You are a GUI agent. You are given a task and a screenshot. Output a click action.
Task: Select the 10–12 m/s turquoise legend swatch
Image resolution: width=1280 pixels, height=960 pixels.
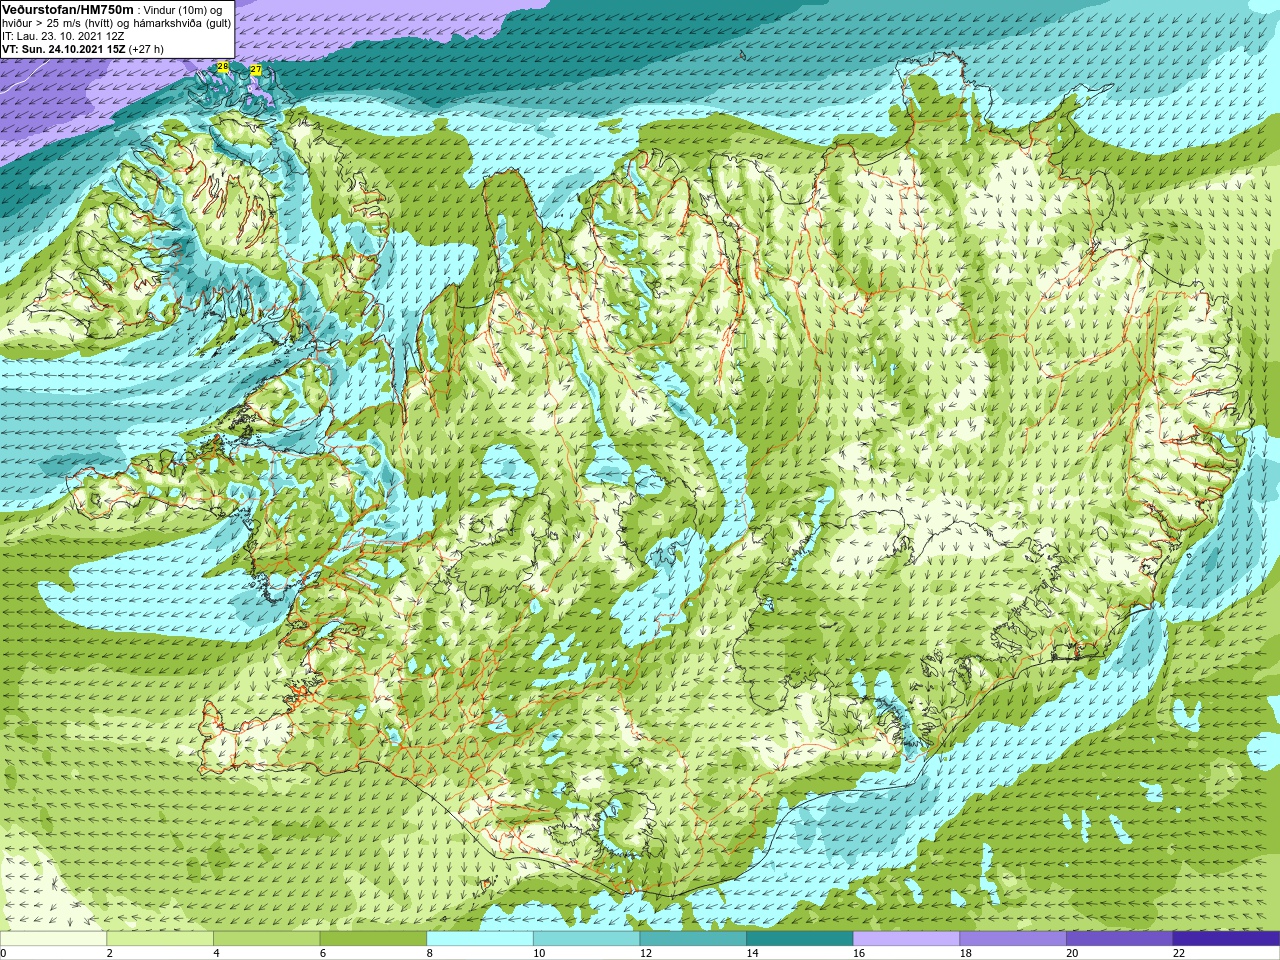click(586, 939)
